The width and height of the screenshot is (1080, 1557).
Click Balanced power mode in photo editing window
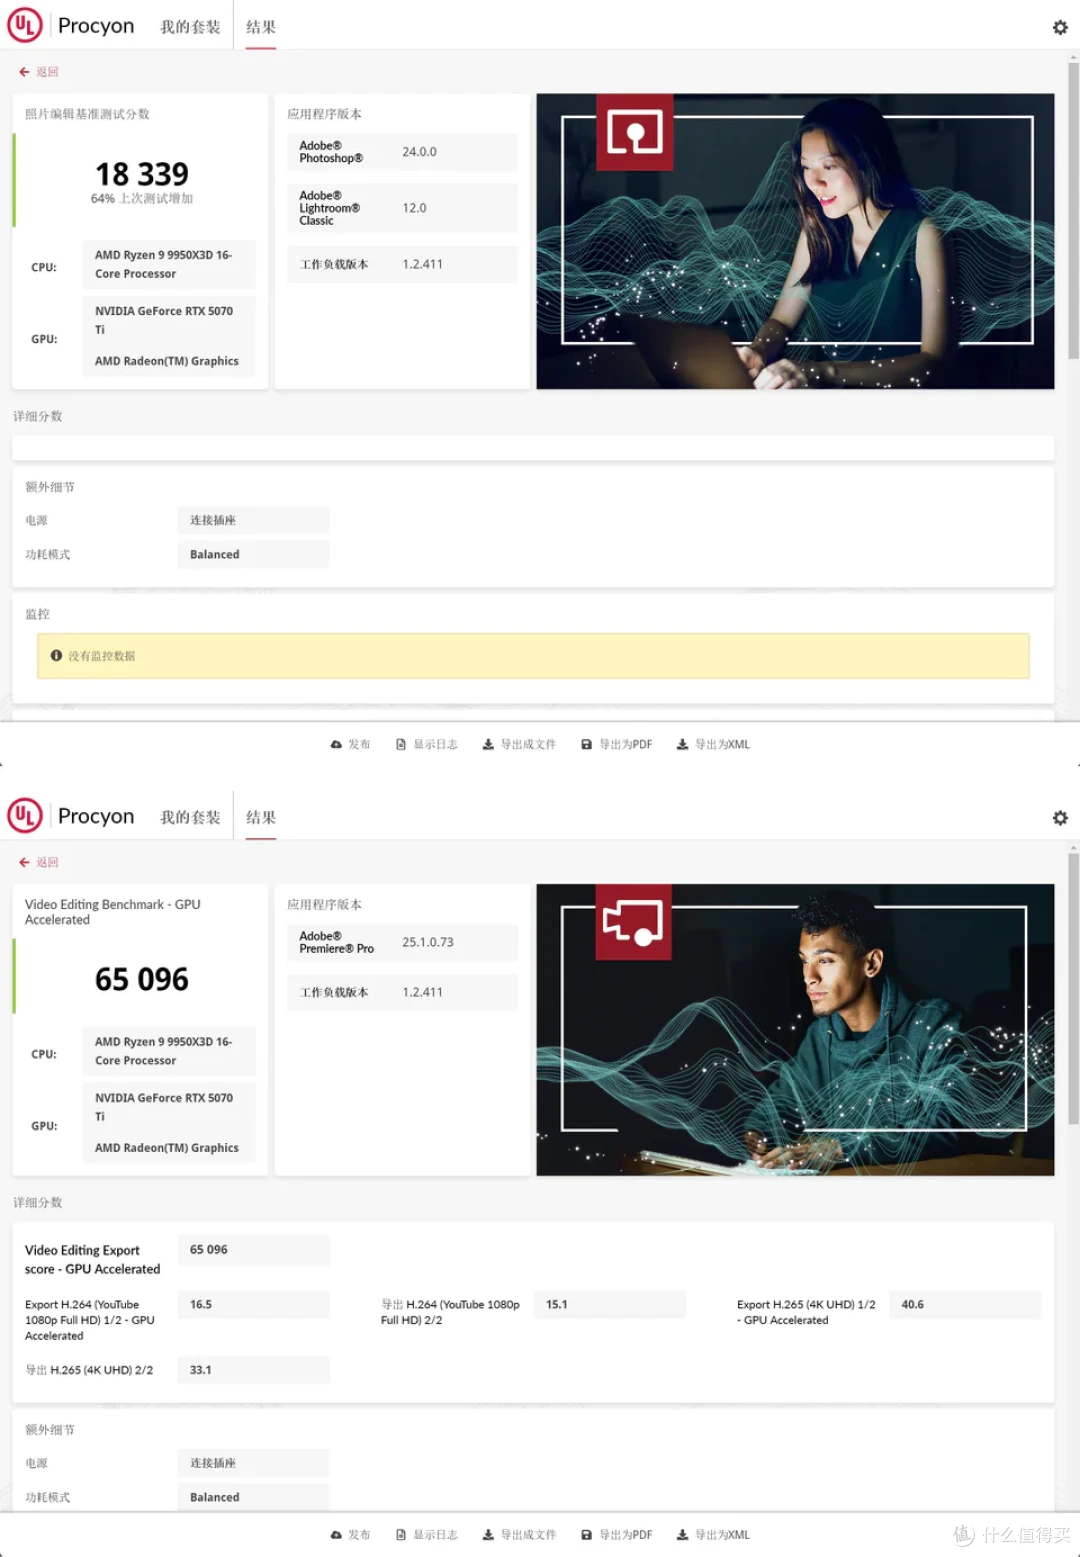click(x=253, y=554)
